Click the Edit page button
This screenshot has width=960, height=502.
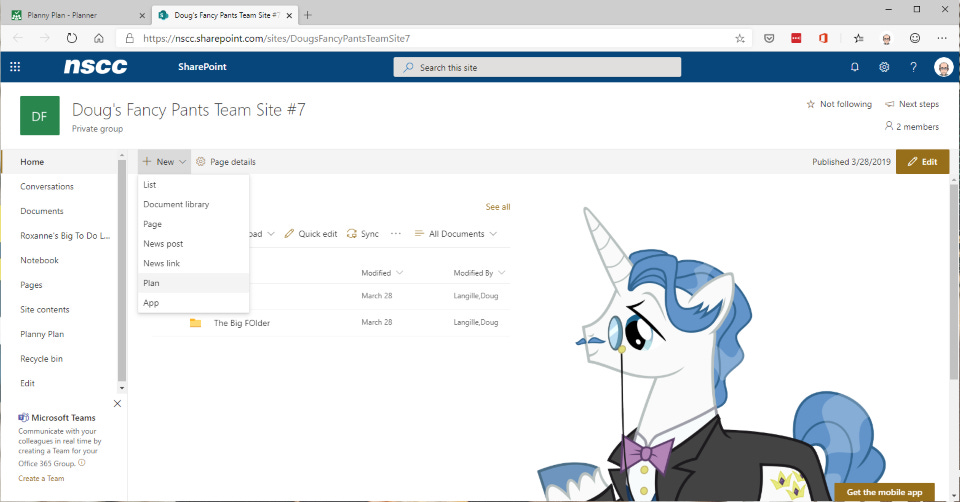923,162
